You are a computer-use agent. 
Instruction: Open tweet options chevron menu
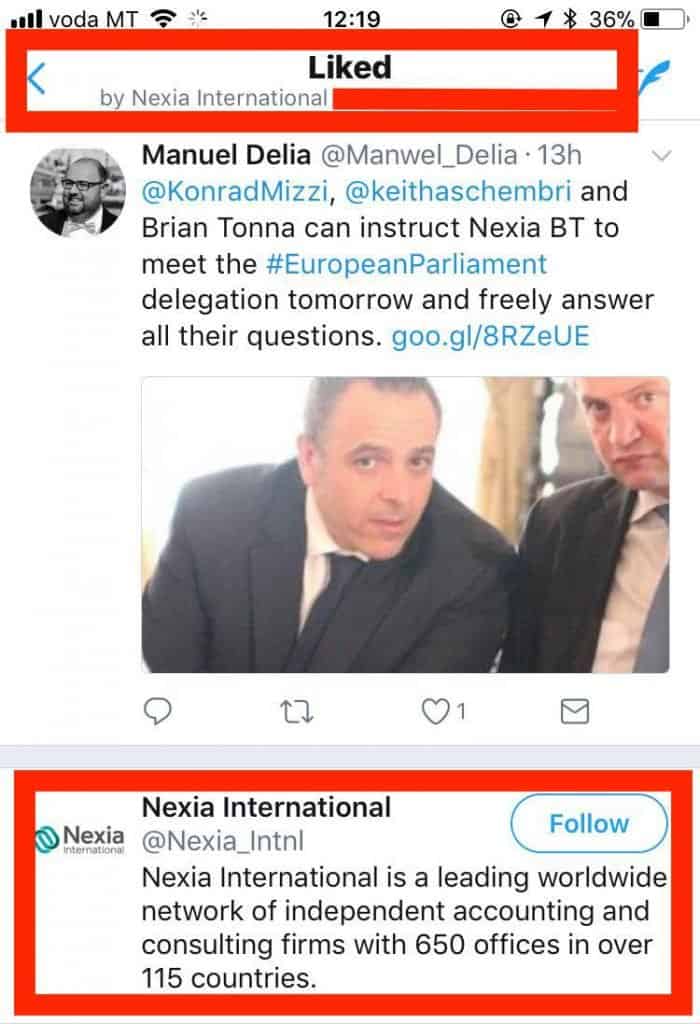[661, 156]
